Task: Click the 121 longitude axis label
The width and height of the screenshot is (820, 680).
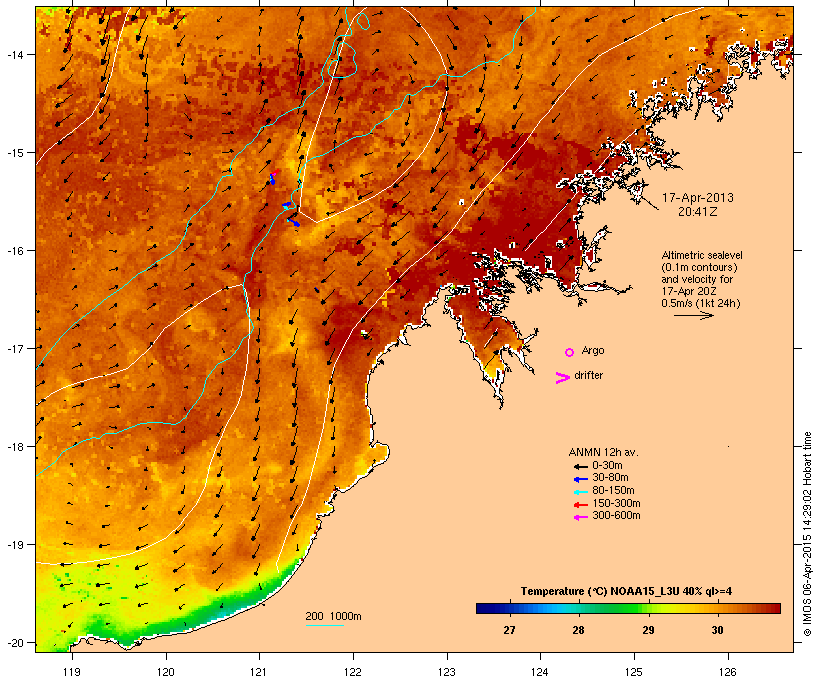Action: click(x=259, y=672)
